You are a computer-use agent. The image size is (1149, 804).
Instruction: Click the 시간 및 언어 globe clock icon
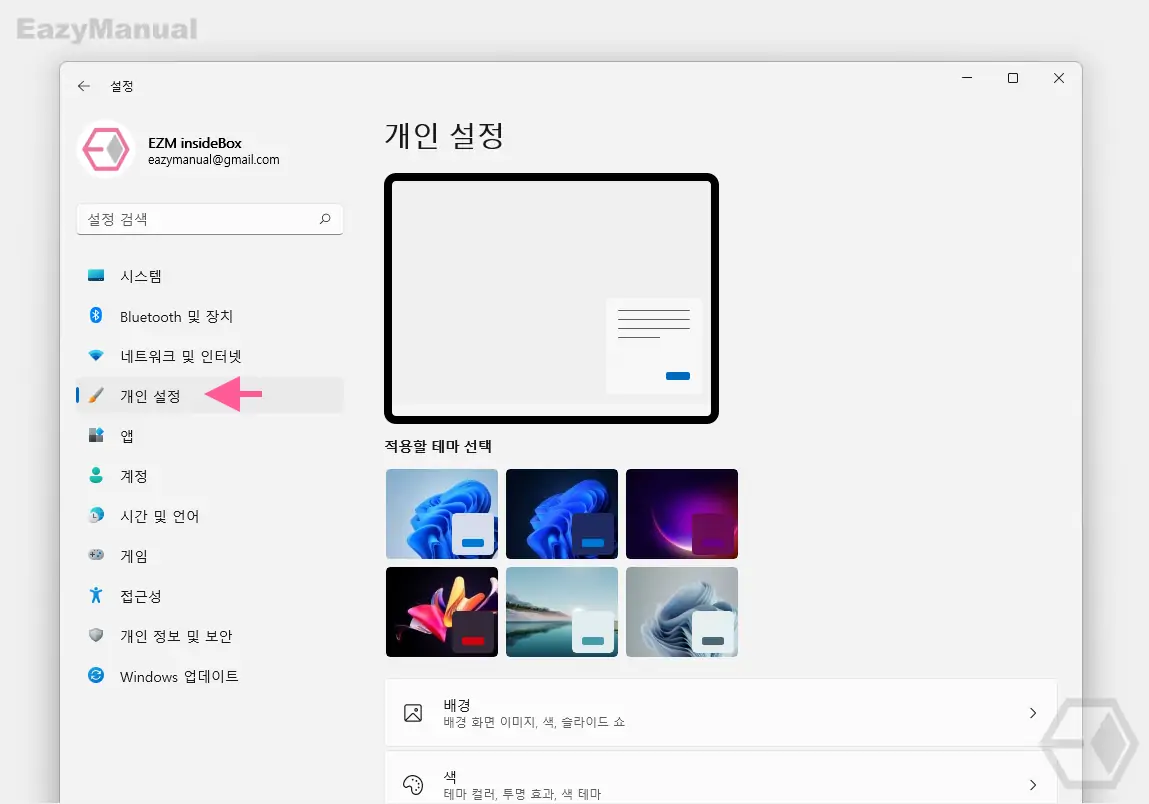[96, 515]
